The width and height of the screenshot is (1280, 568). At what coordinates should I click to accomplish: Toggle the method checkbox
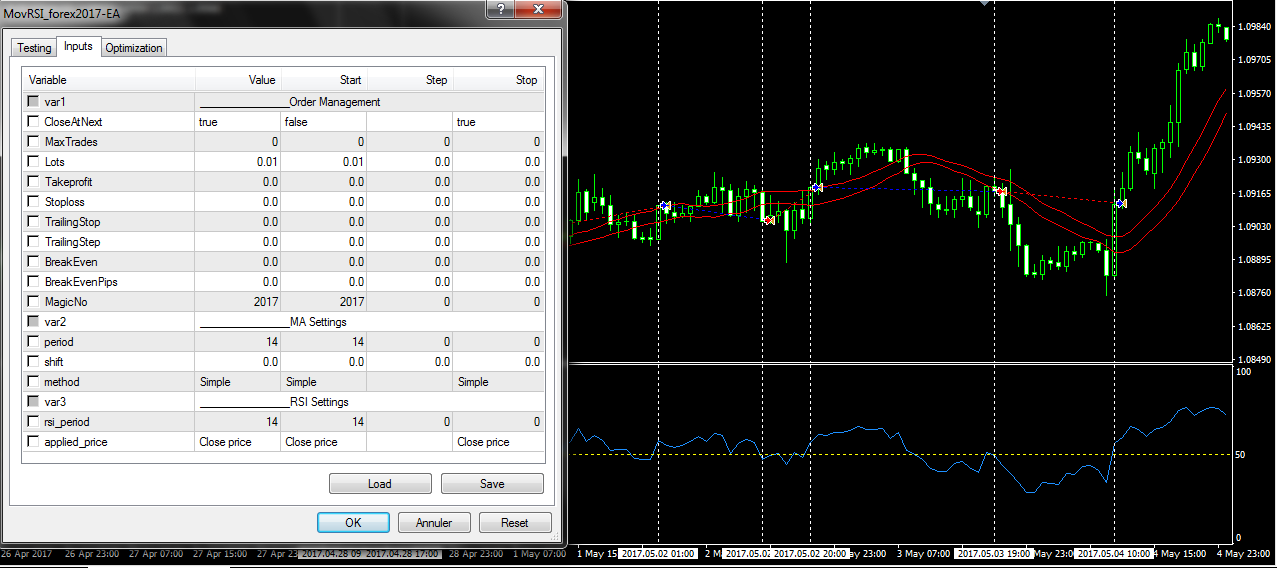tap(34, 382)
